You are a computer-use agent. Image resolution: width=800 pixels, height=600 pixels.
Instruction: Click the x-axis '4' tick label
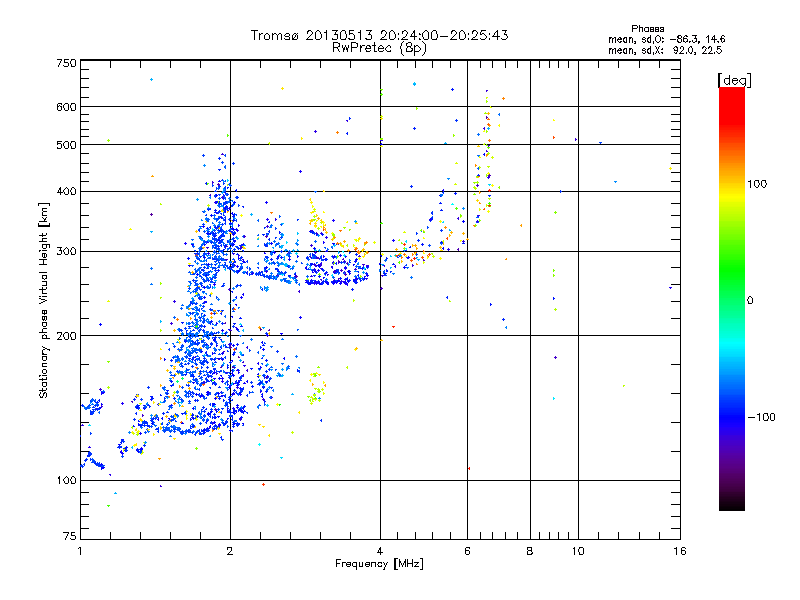(380, 551)
